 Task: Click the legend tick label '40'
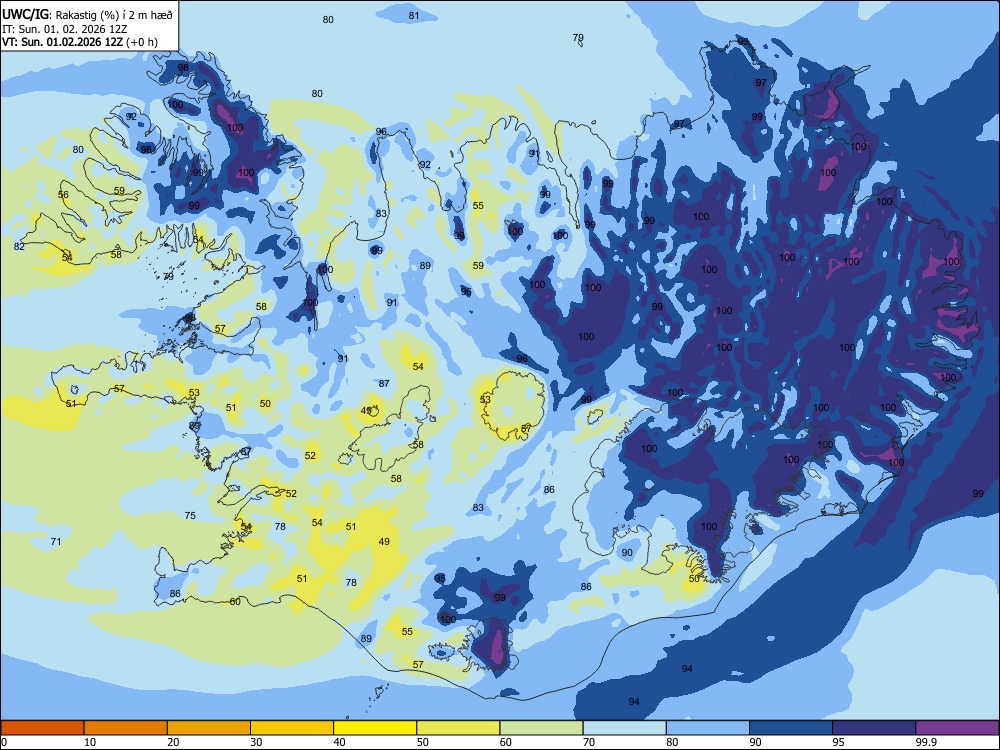click(339, 742)
